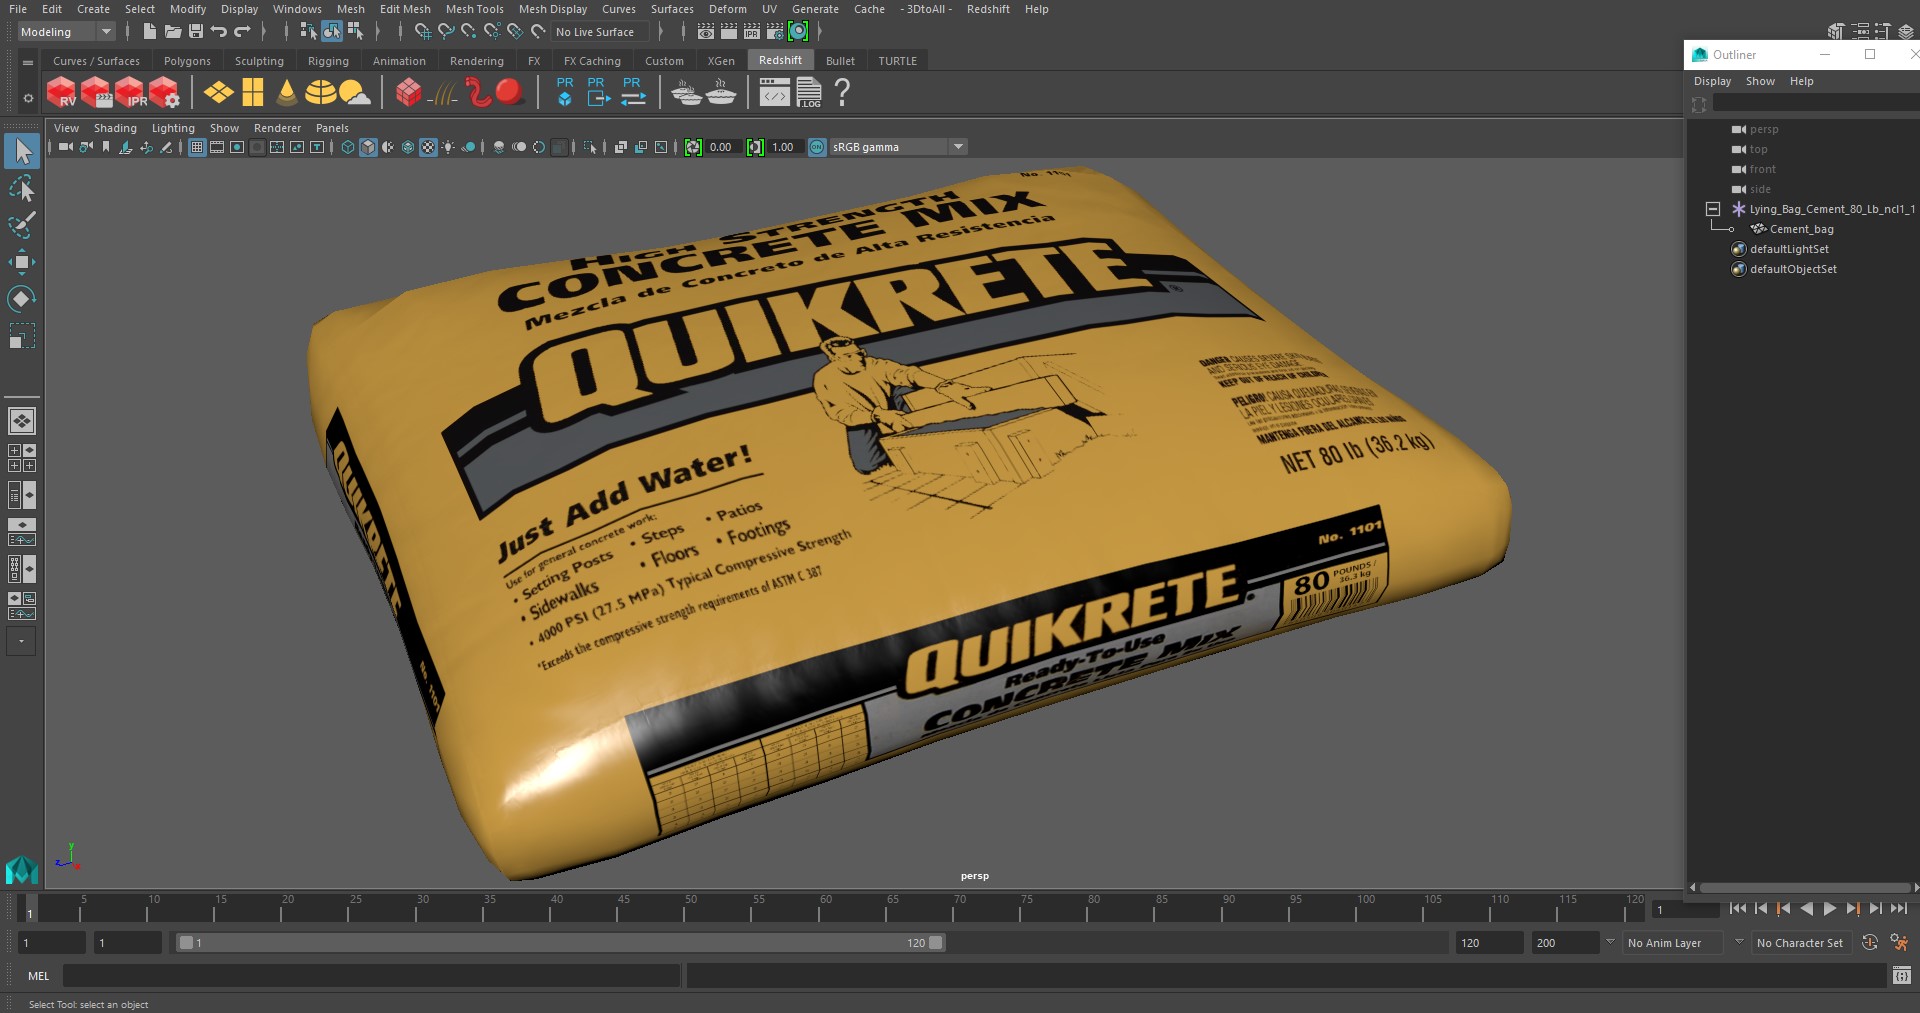Select the Lasso tool in the toolbox
Image resolution: width=1920 pixels, height=1013 pixels.
21,188
